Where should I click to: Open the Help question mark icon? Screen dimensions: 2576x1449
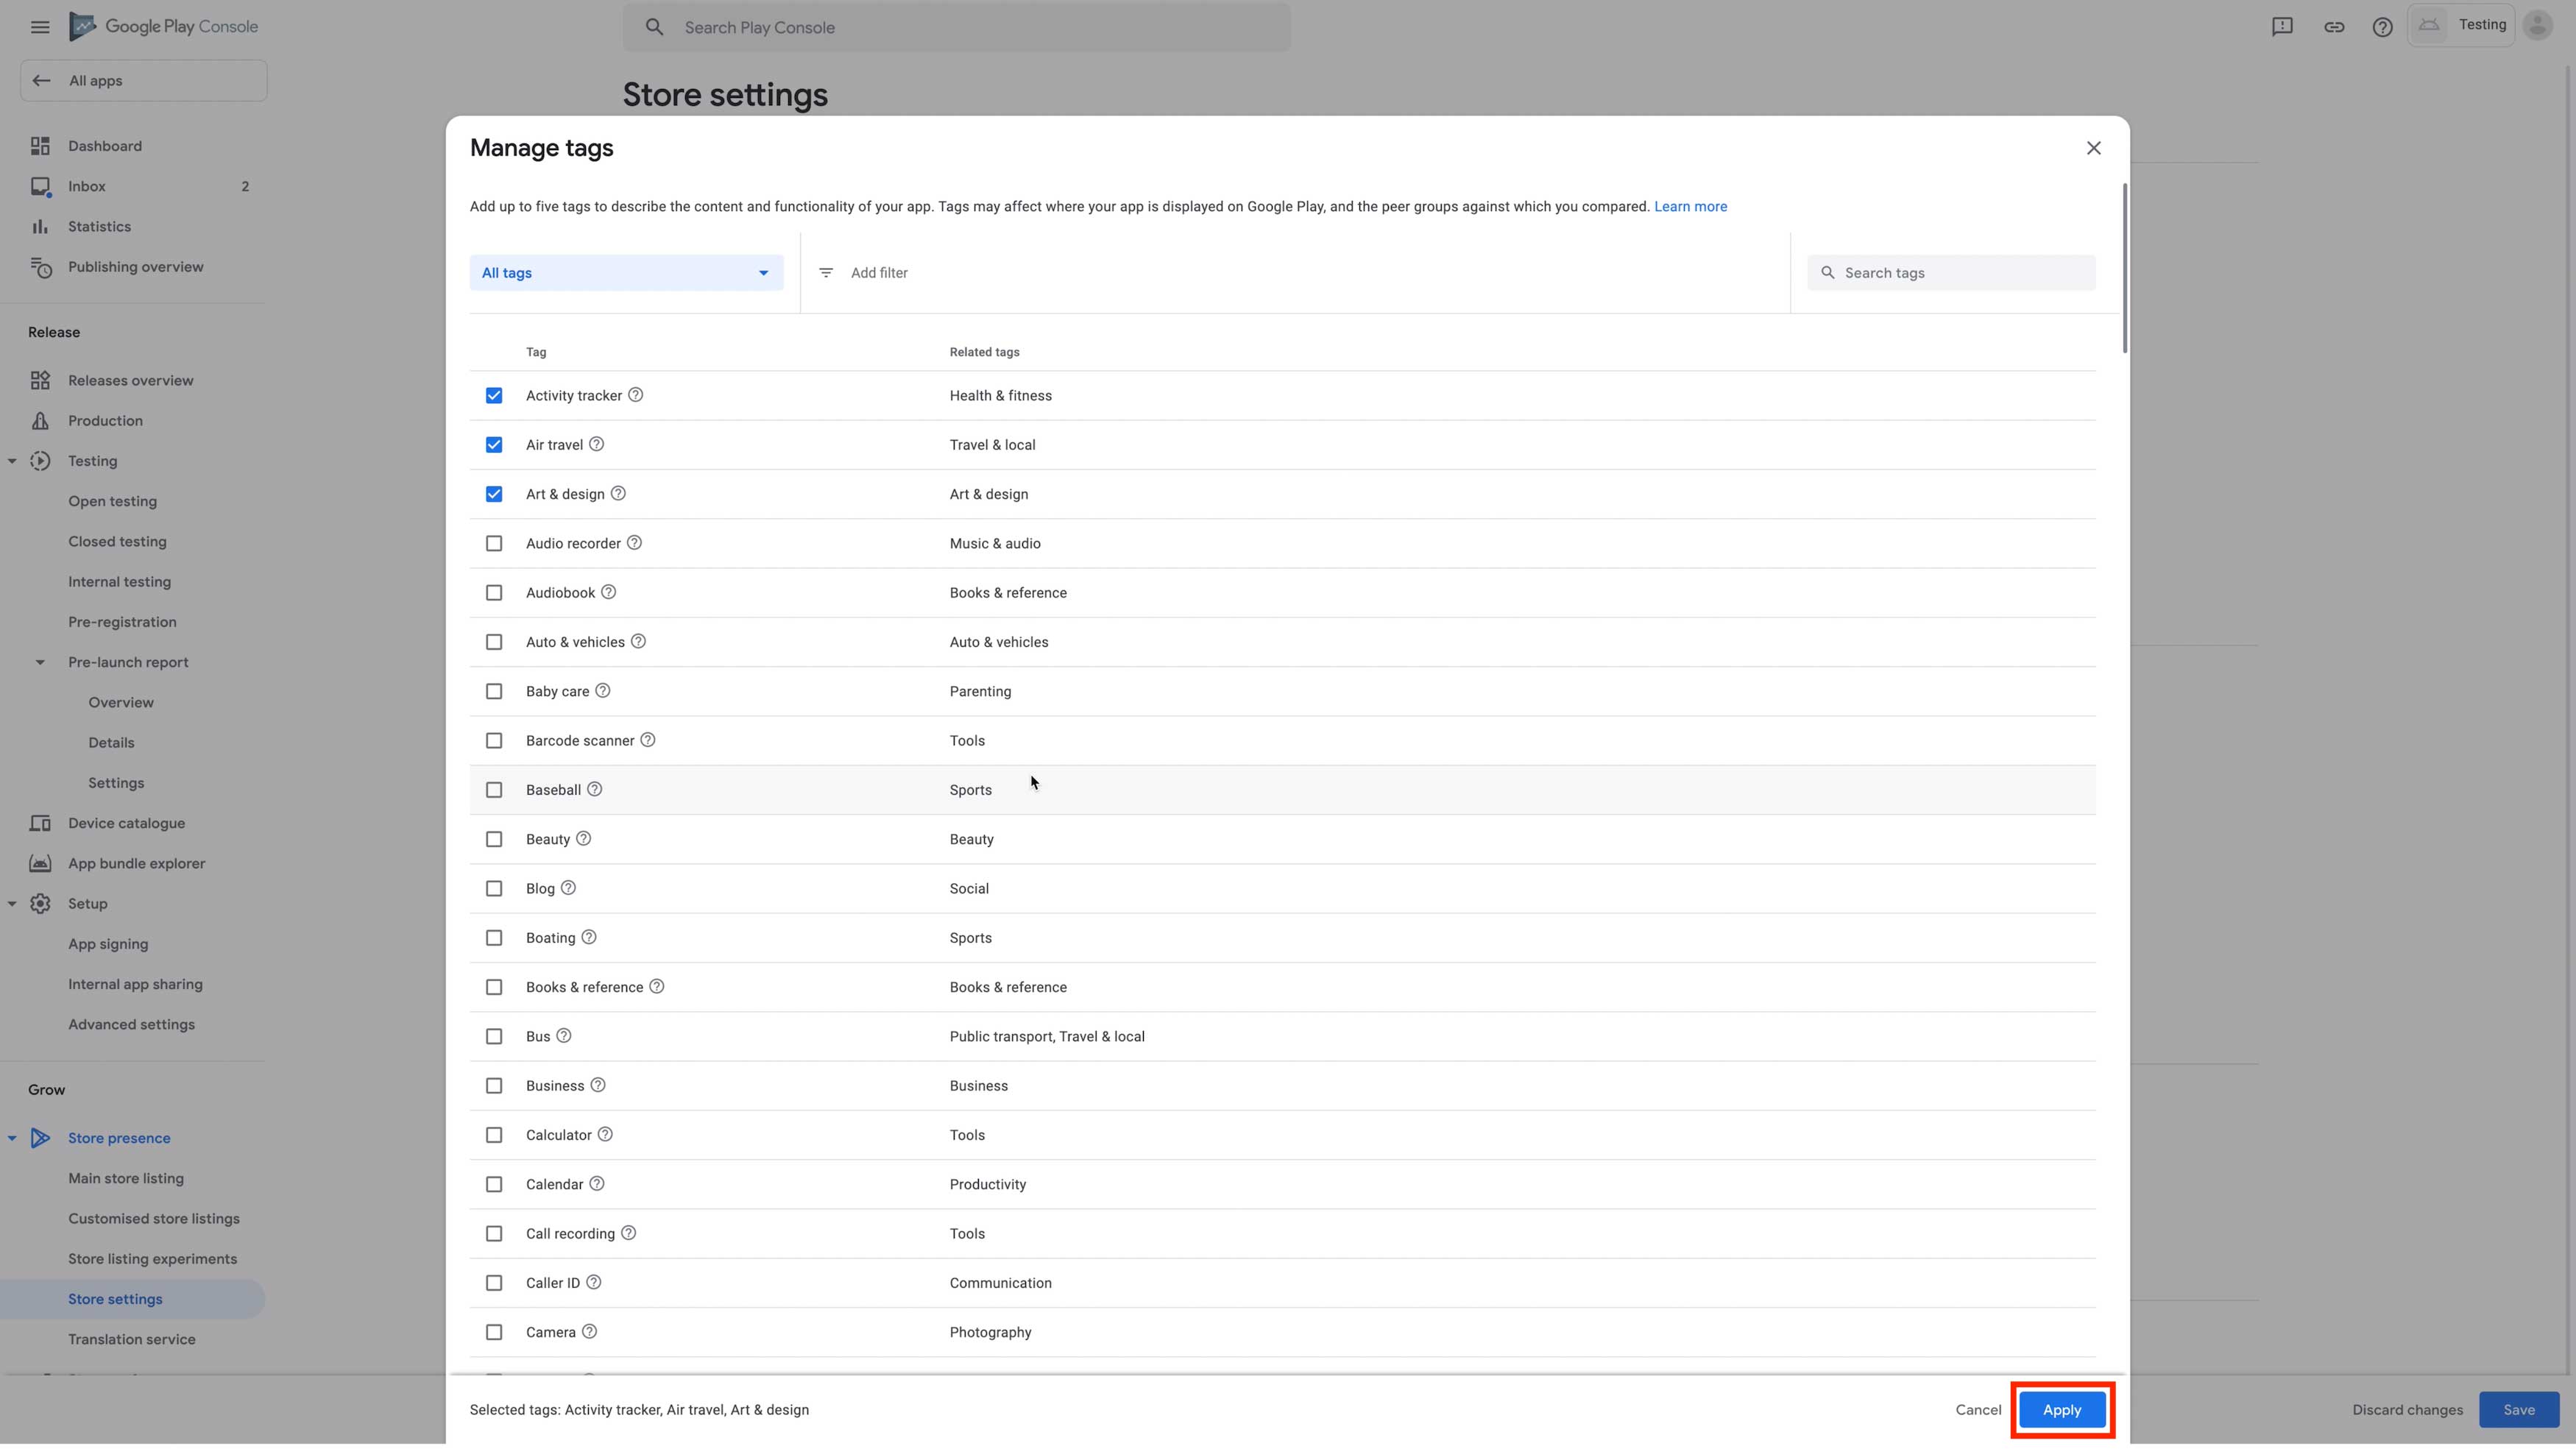tap(2382, 27)
